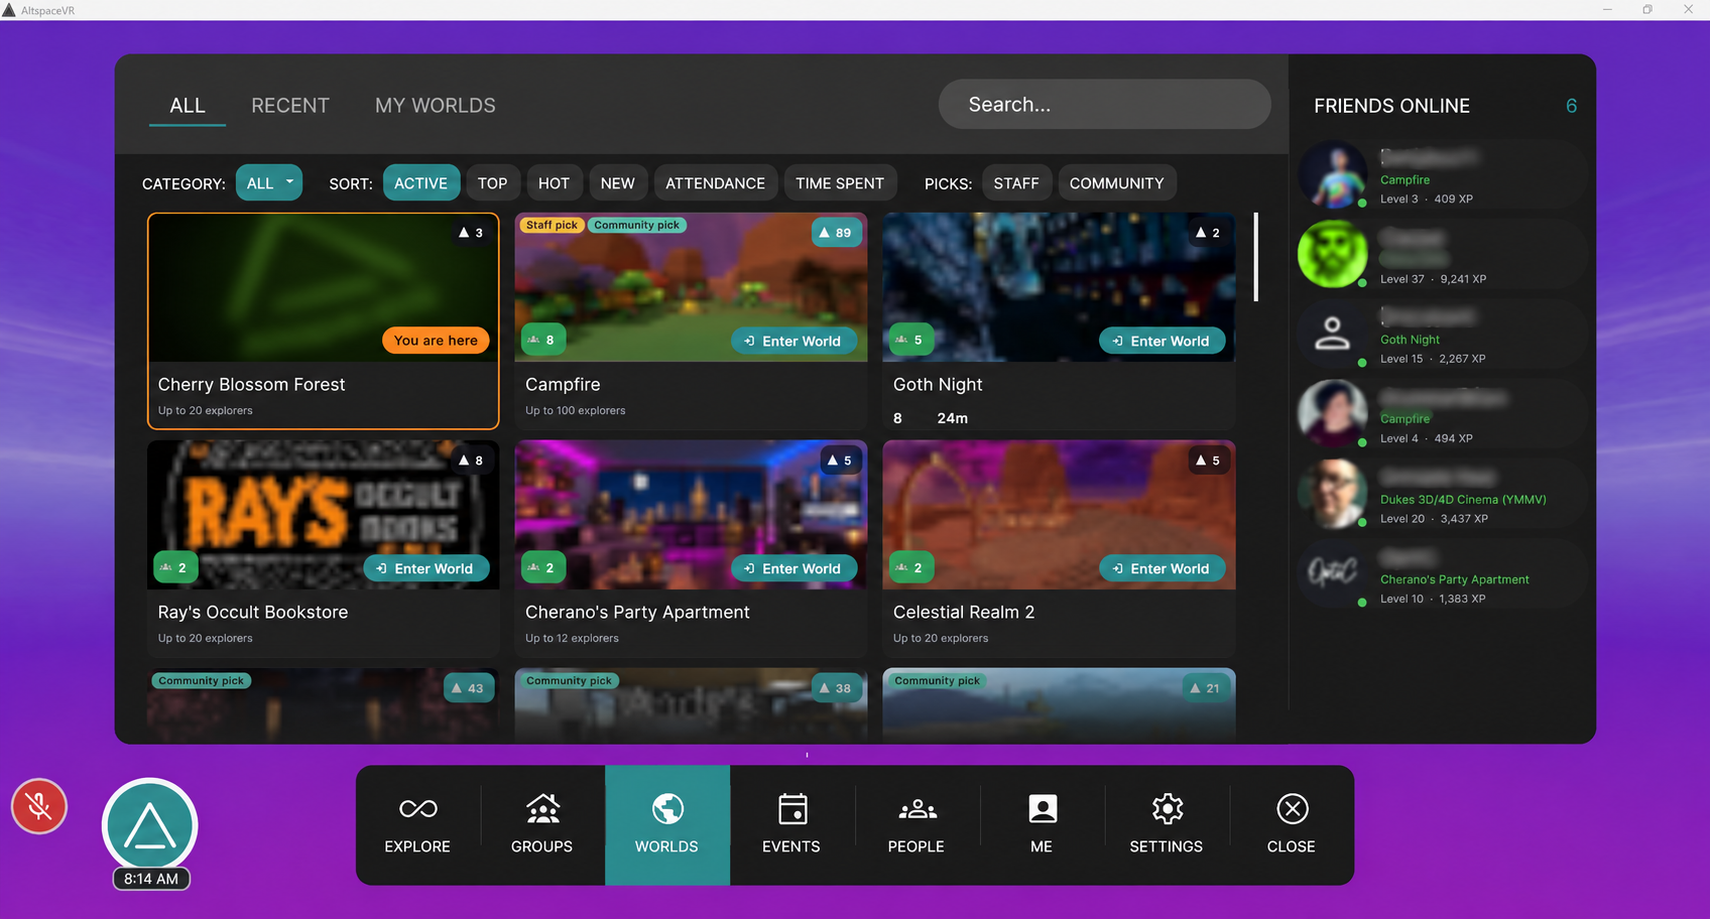Upvote Cherano's Party Apartment

click(x=839, y=460)
